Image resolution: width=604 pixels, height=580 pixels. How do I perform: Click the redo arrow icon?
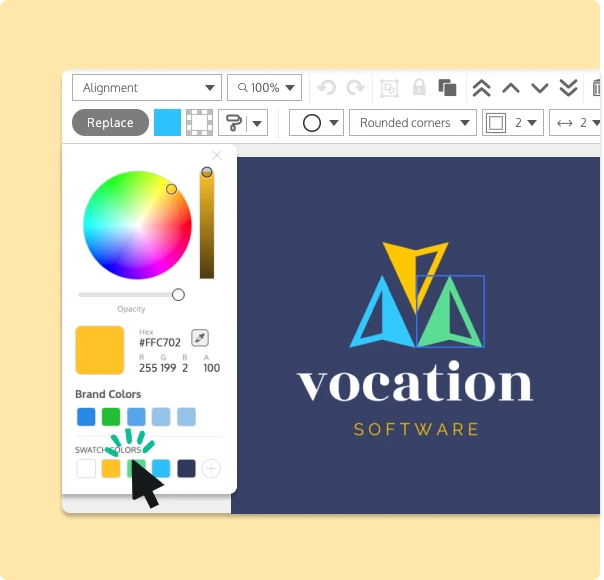[355, 87]
